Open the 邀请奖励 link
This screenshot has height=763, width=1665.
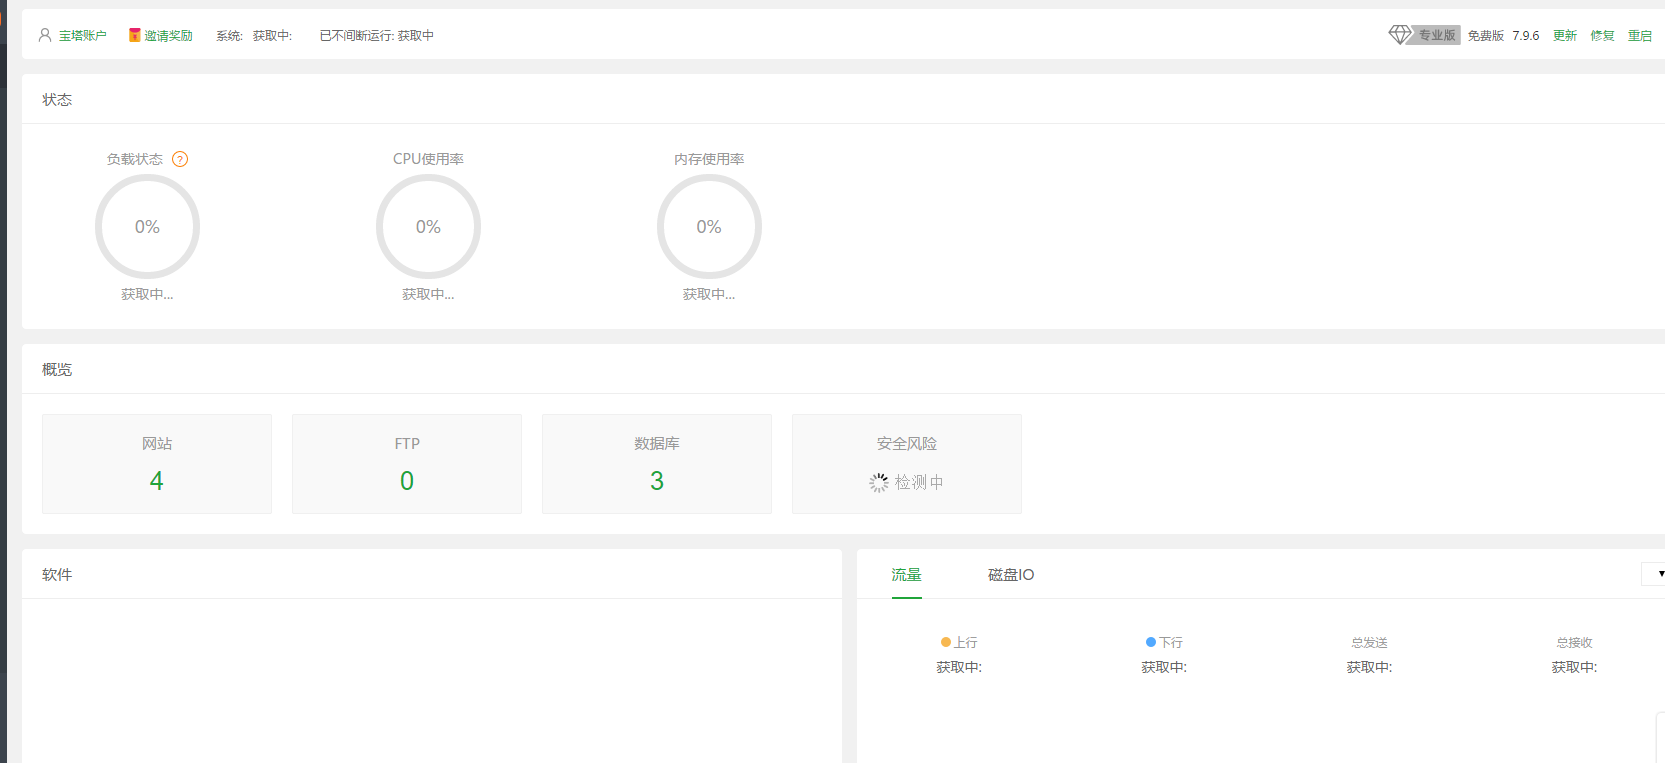(168, 36)
